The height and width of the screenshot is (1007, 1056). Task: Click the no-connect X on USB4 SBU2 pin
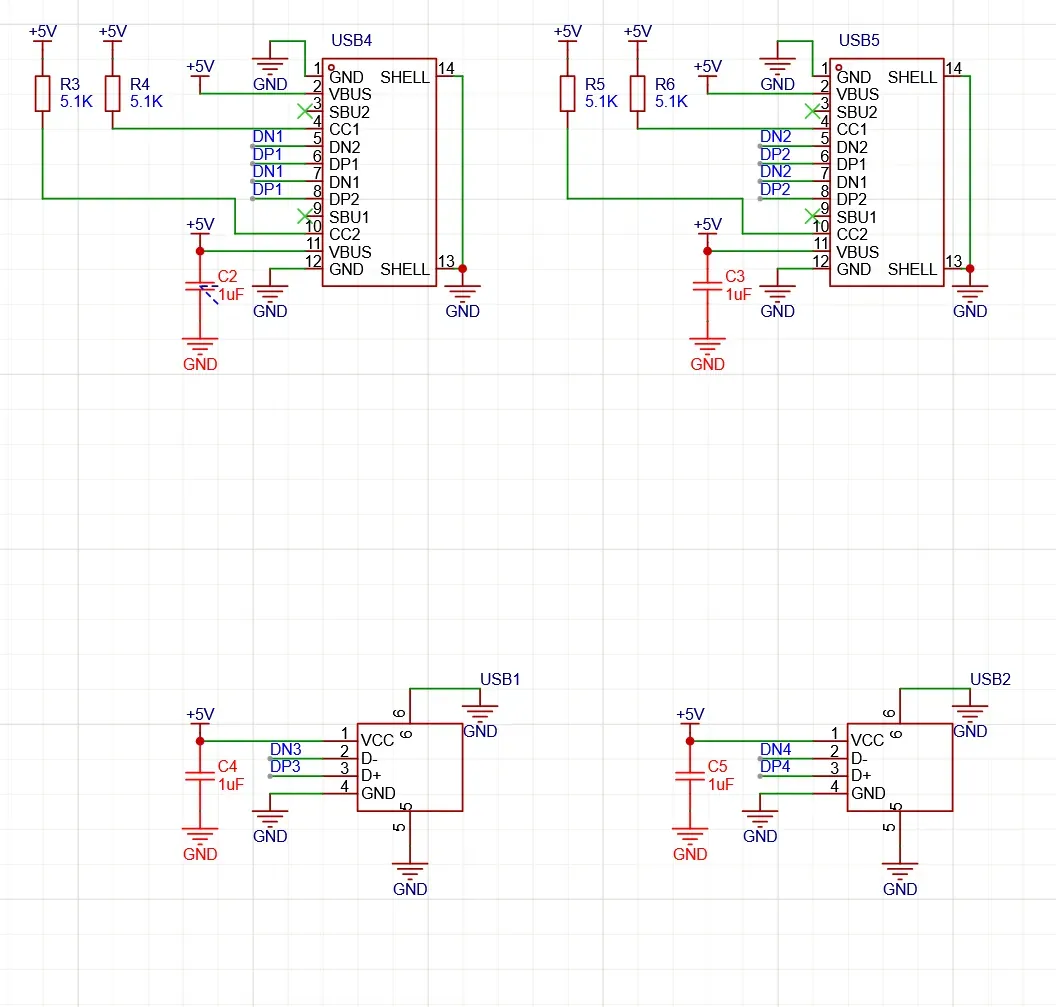pyautogui.click(x=304, y=111)
